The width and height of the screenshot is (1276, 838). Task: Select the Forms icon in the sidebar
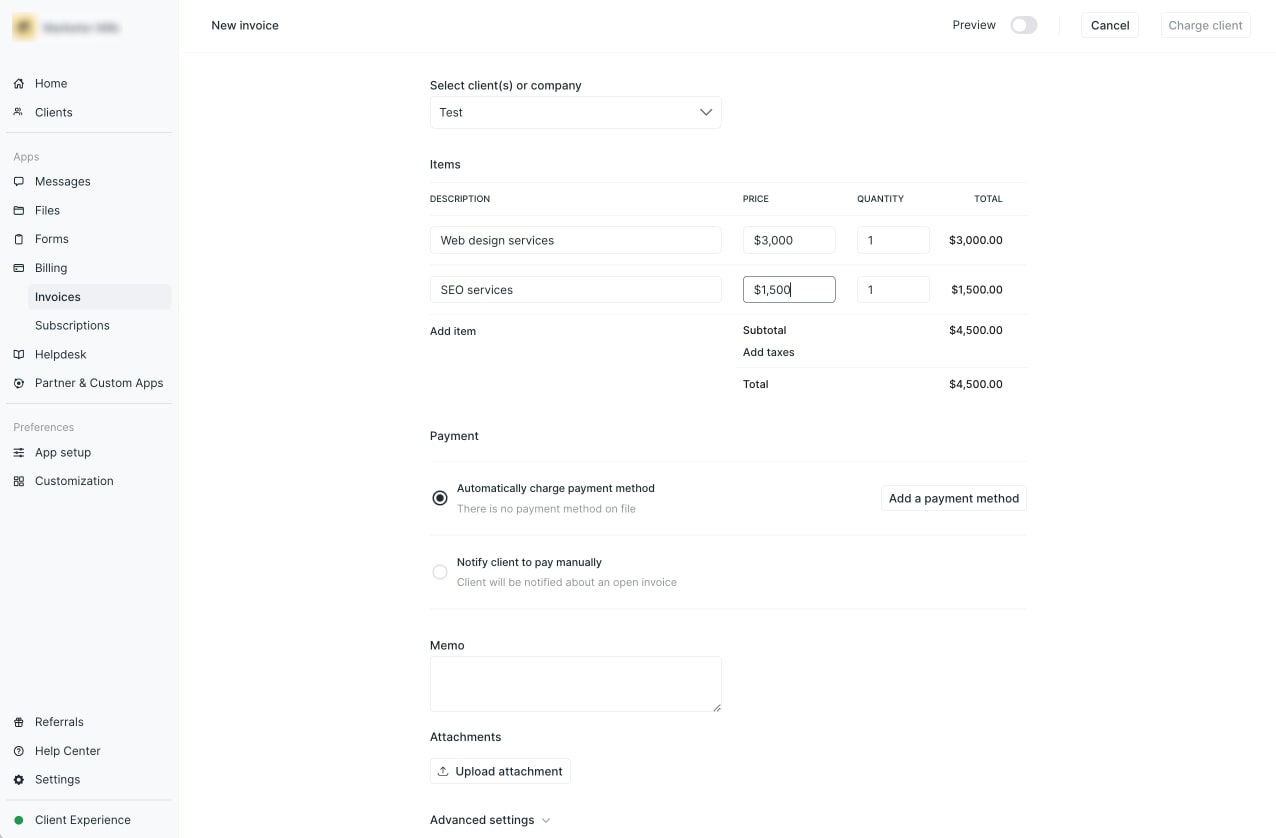click(20, 239)
